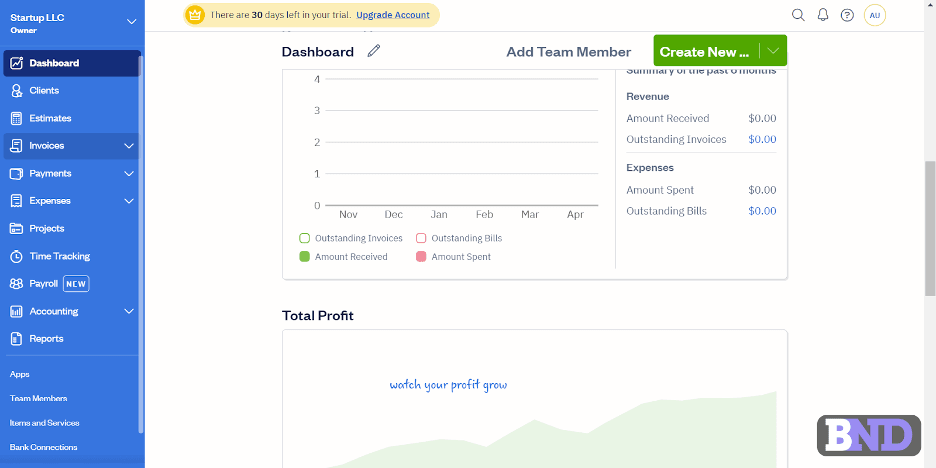Click the Accounting chart icon
This screenshot has height=468, width=936.
[17, 311]
